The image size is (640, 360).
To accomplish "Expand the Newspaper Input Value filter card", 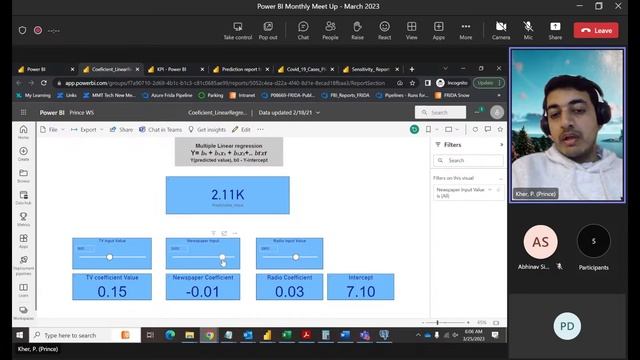I will coord(490,190).
